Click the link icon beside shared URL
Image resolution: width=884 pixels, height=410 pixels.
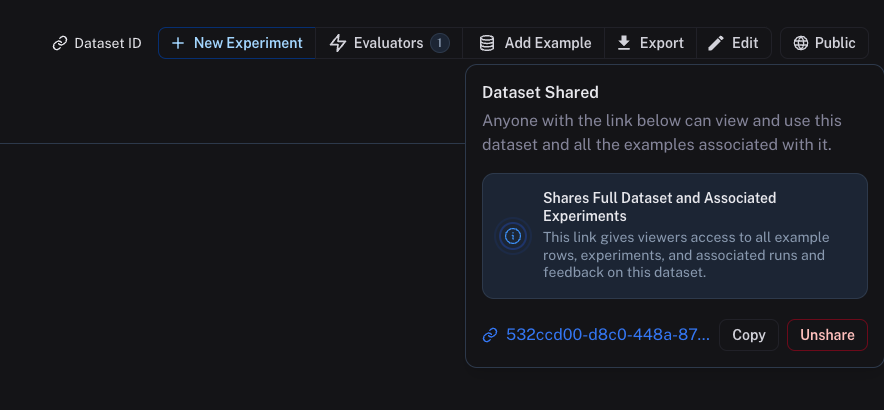point(490,335)
